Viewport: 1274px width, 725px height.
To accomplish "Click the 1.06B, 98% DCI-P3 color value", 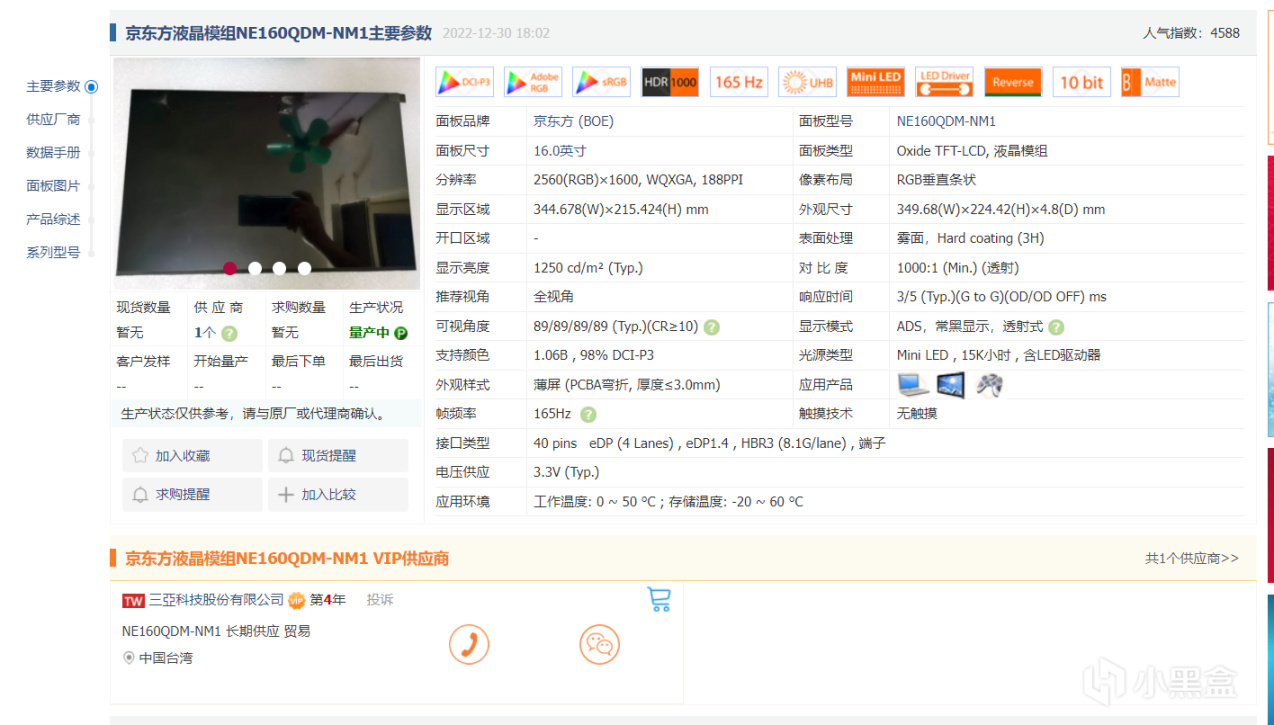I will coord(594,355).
